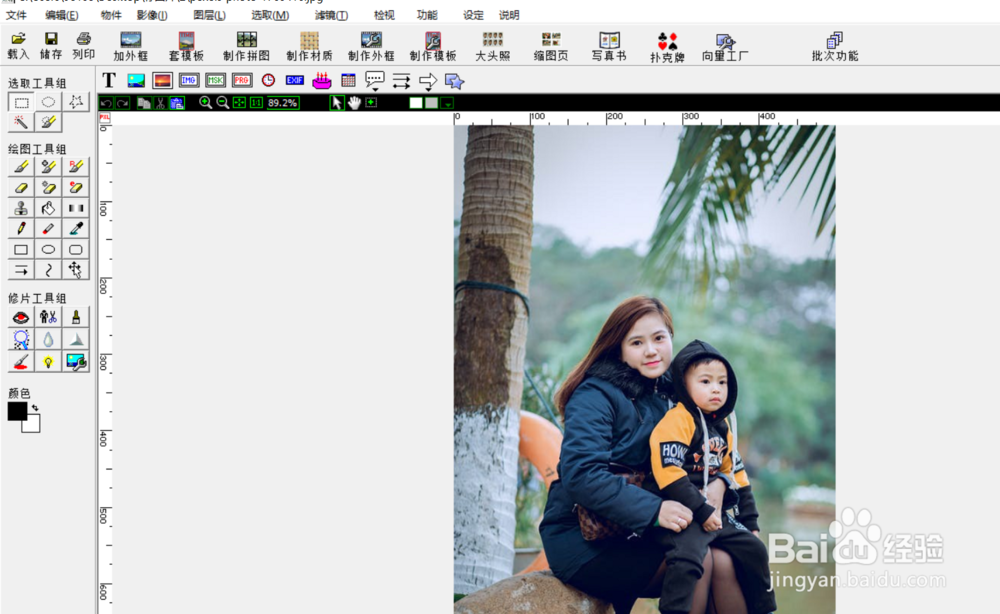The width and height of the screenshot is (1000, 614).
Task: Select the paint bucket fill tool
Action: [x=48, y=208]
